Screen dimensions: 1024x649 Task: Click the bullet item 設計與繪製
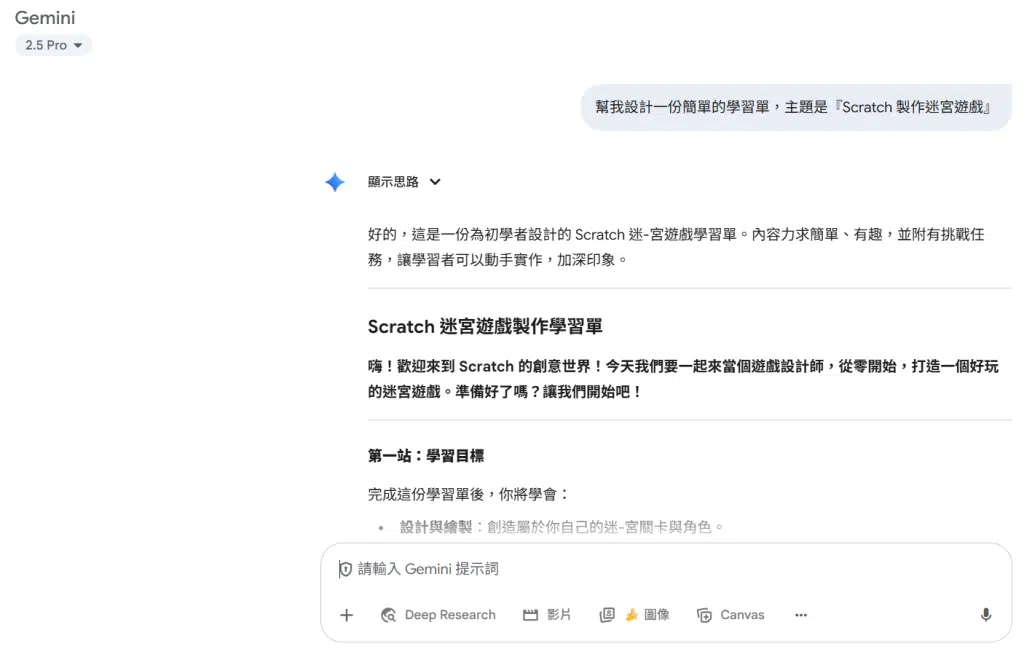click(562, 527)
